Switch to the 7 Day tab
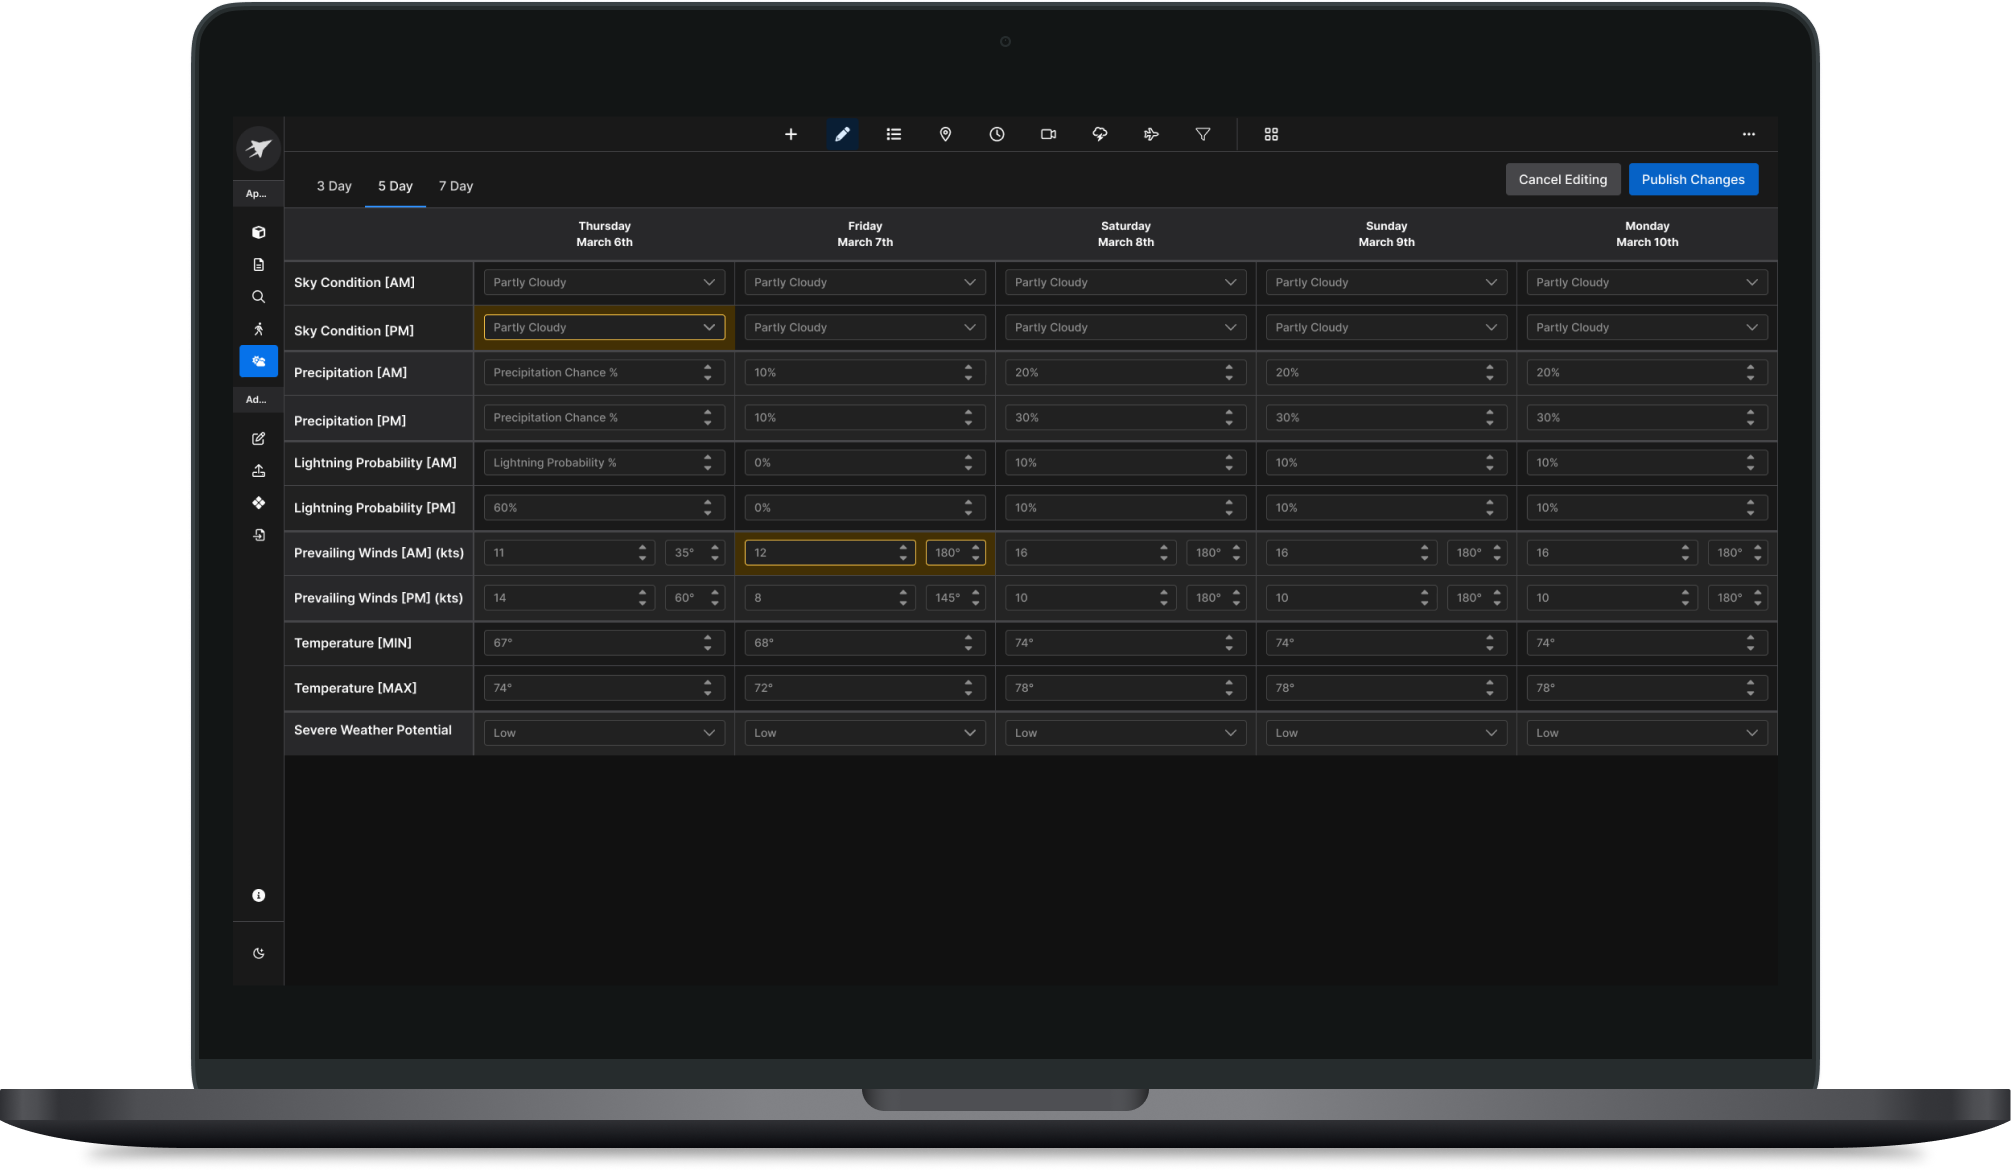2011x1171 pixels. (x=456, y=186)
